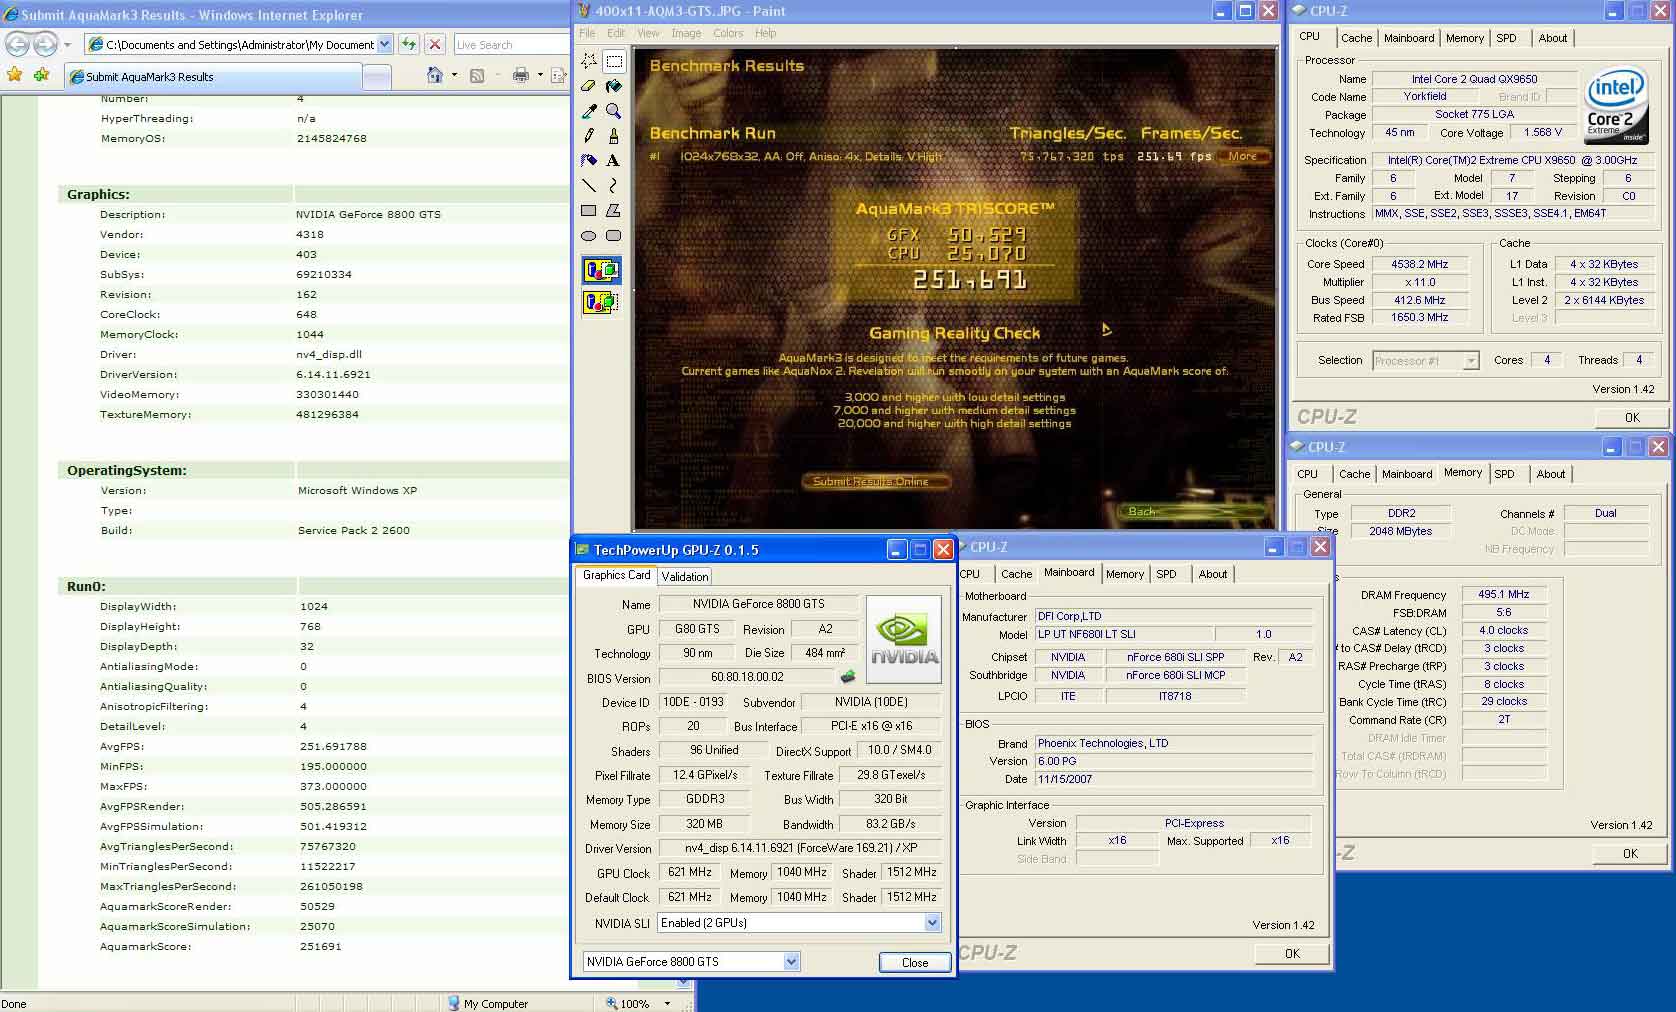This screenshot has width=1676, height=1012.
Task: Select the Curve tool in Paint
Action: [x=614, y=185]
